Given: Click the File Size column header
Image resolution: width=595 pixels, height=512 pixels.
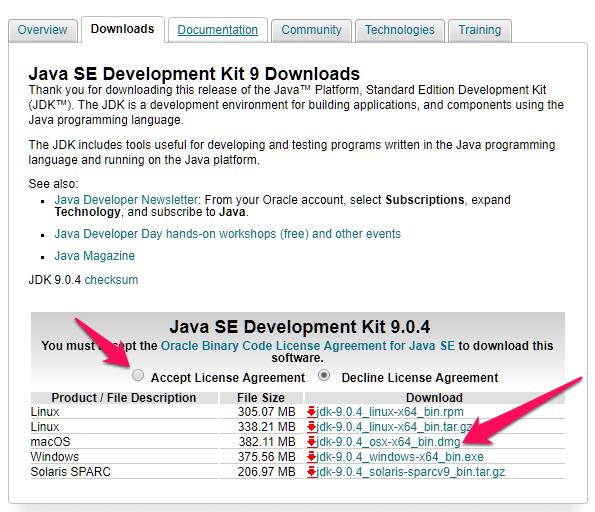Looking at the screenshot, I should [x=261, y=397].
